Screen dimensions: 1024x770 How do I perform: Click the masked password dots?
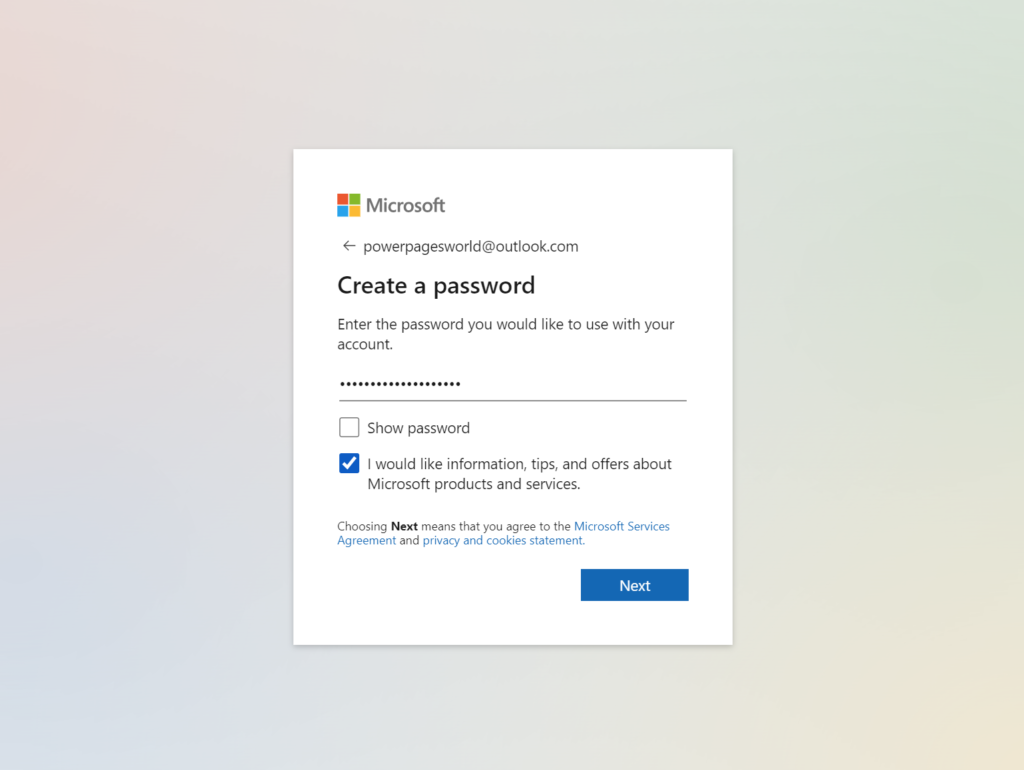click(x=400, y=384)
